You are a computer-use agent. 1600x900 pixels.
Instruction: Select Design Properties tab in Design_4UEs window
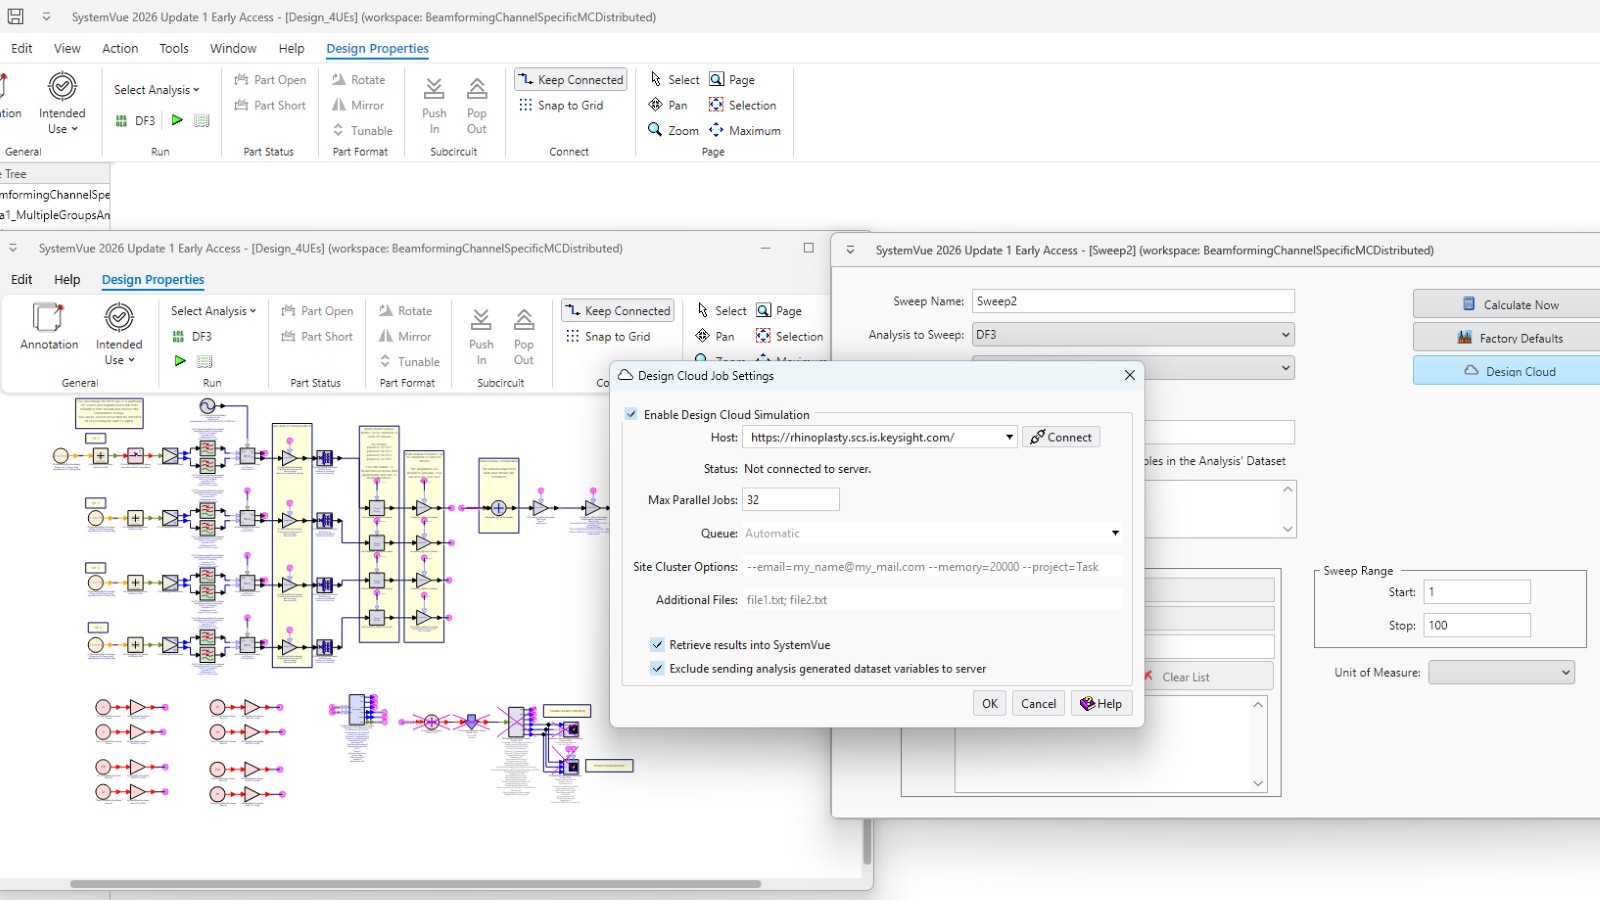pos(153,280)
